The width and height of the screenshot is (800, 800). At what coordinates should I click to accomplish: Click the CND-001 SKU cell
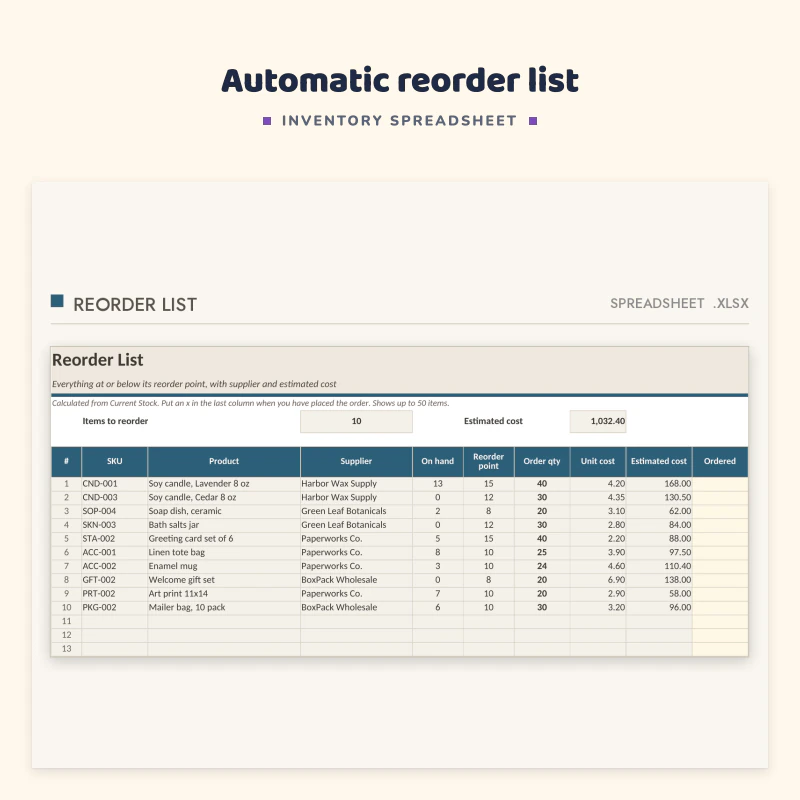[x=114, y=484]
